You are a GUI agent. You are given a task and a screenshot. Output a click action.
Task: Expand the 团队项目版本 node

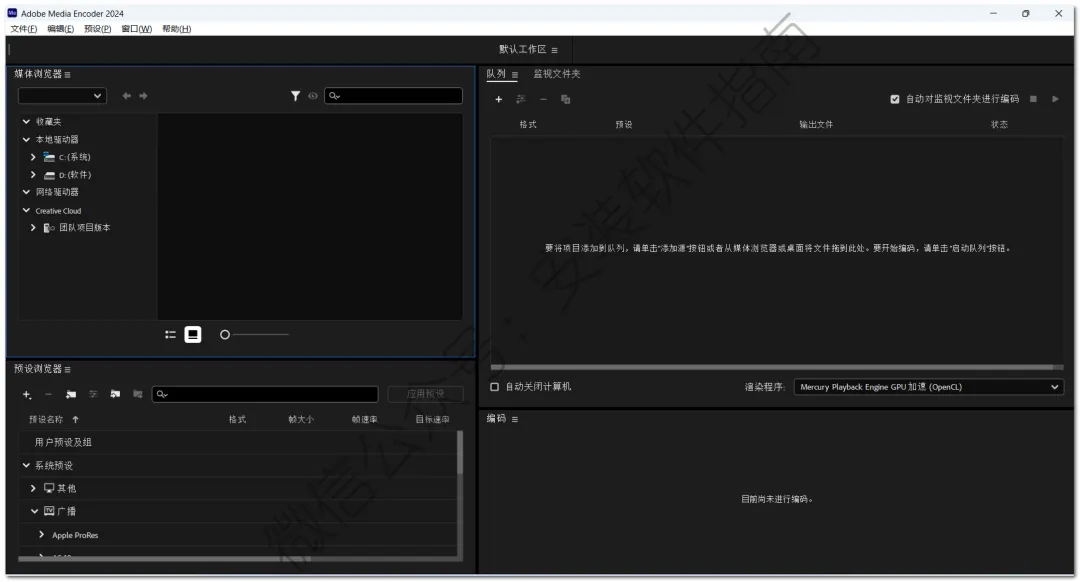coord(33,228)
